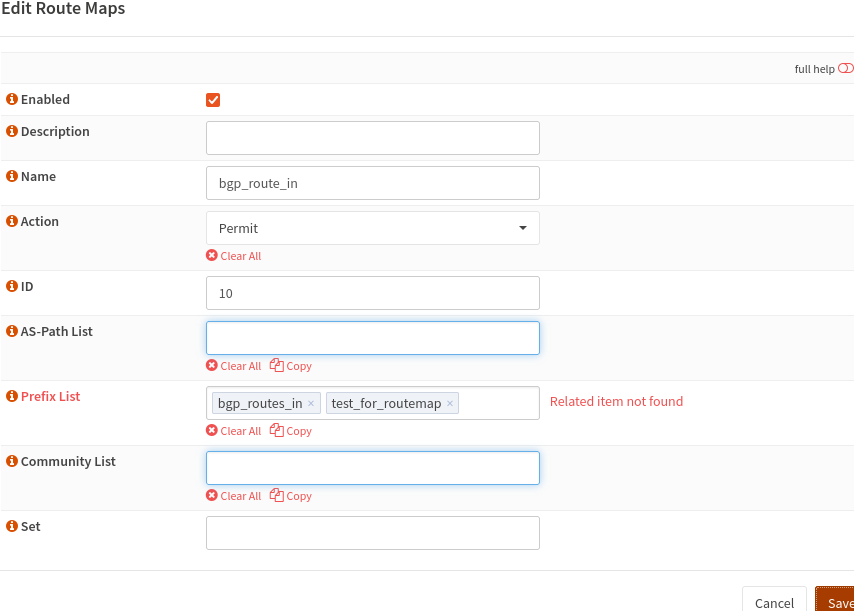Clear All under Prefix List
The image size is (854, 611).
pyautogui.click(x=234, y=431)
